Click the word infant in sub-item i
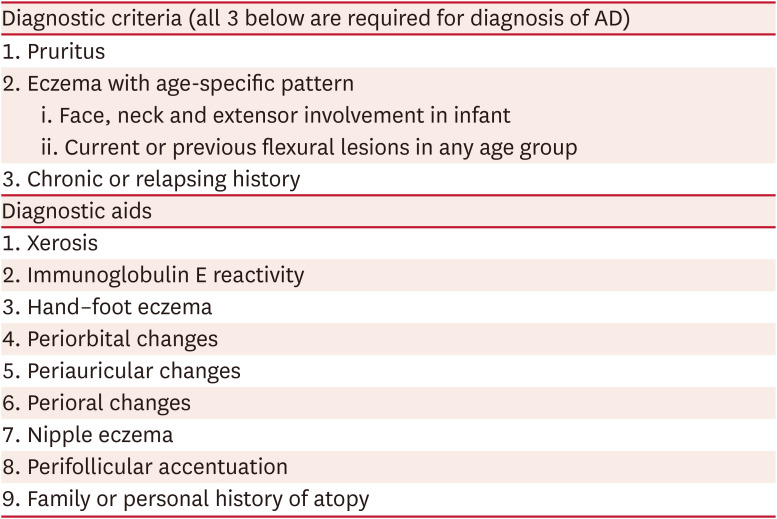The width and height of the screenshot is (777, 519). click(484, 116)
